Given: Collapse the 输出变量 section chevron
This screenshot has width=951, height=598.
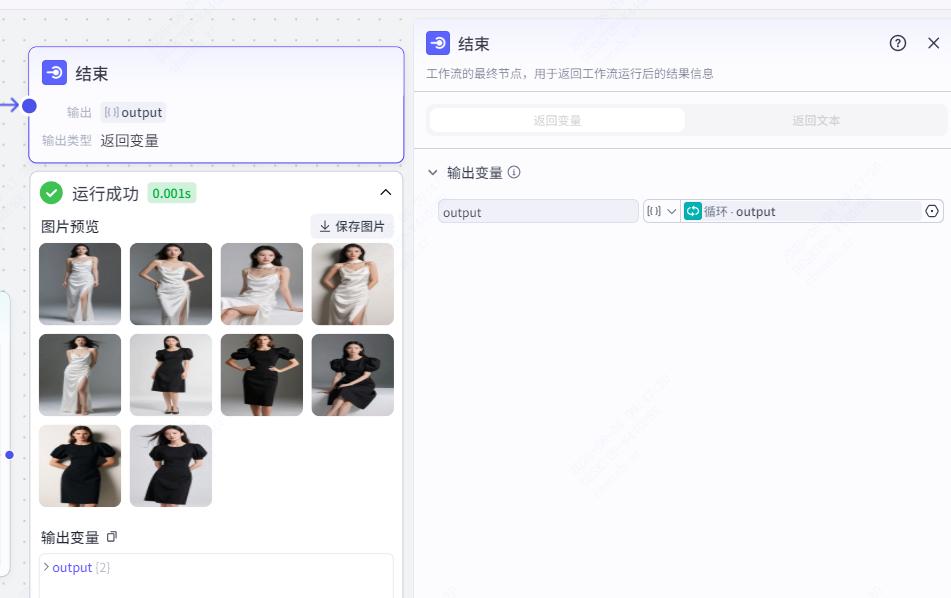Looking at the screenshot, I should click(x=433, y=171).
